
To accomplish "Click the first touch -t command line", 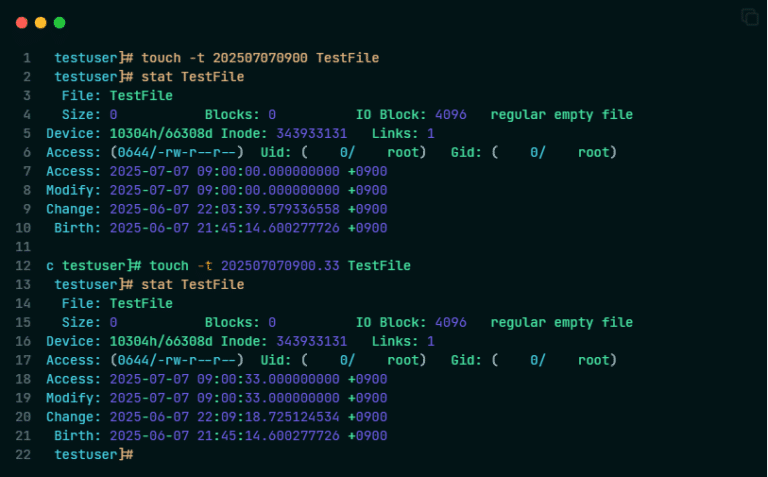I will (216, 58).
